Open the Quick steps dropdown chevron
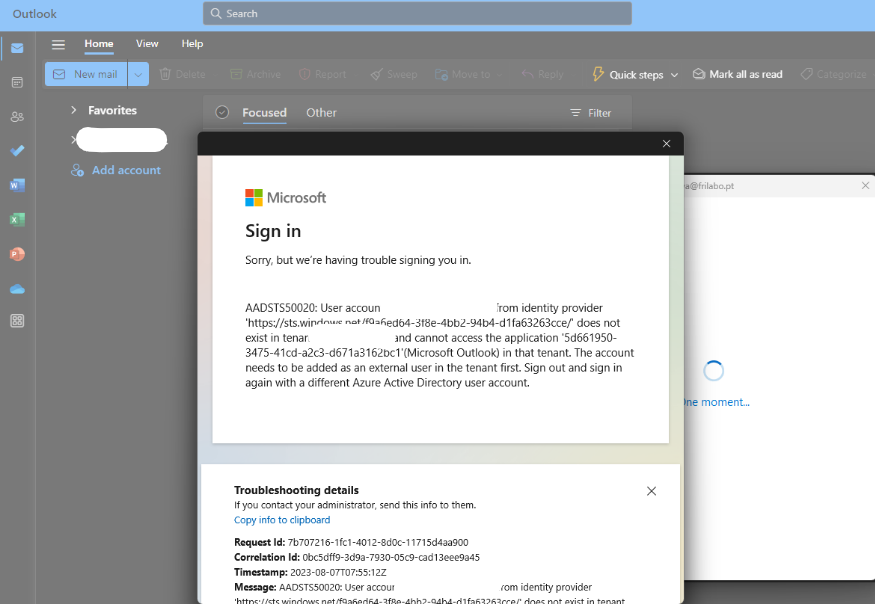 [674, 75]
